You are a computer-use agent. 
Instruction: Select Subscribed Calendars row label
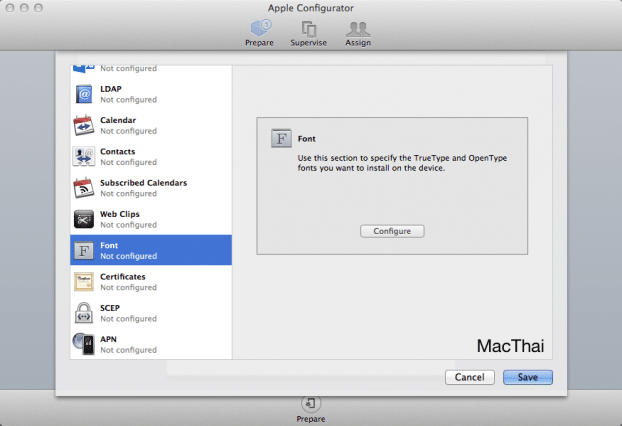click(143, 183)
